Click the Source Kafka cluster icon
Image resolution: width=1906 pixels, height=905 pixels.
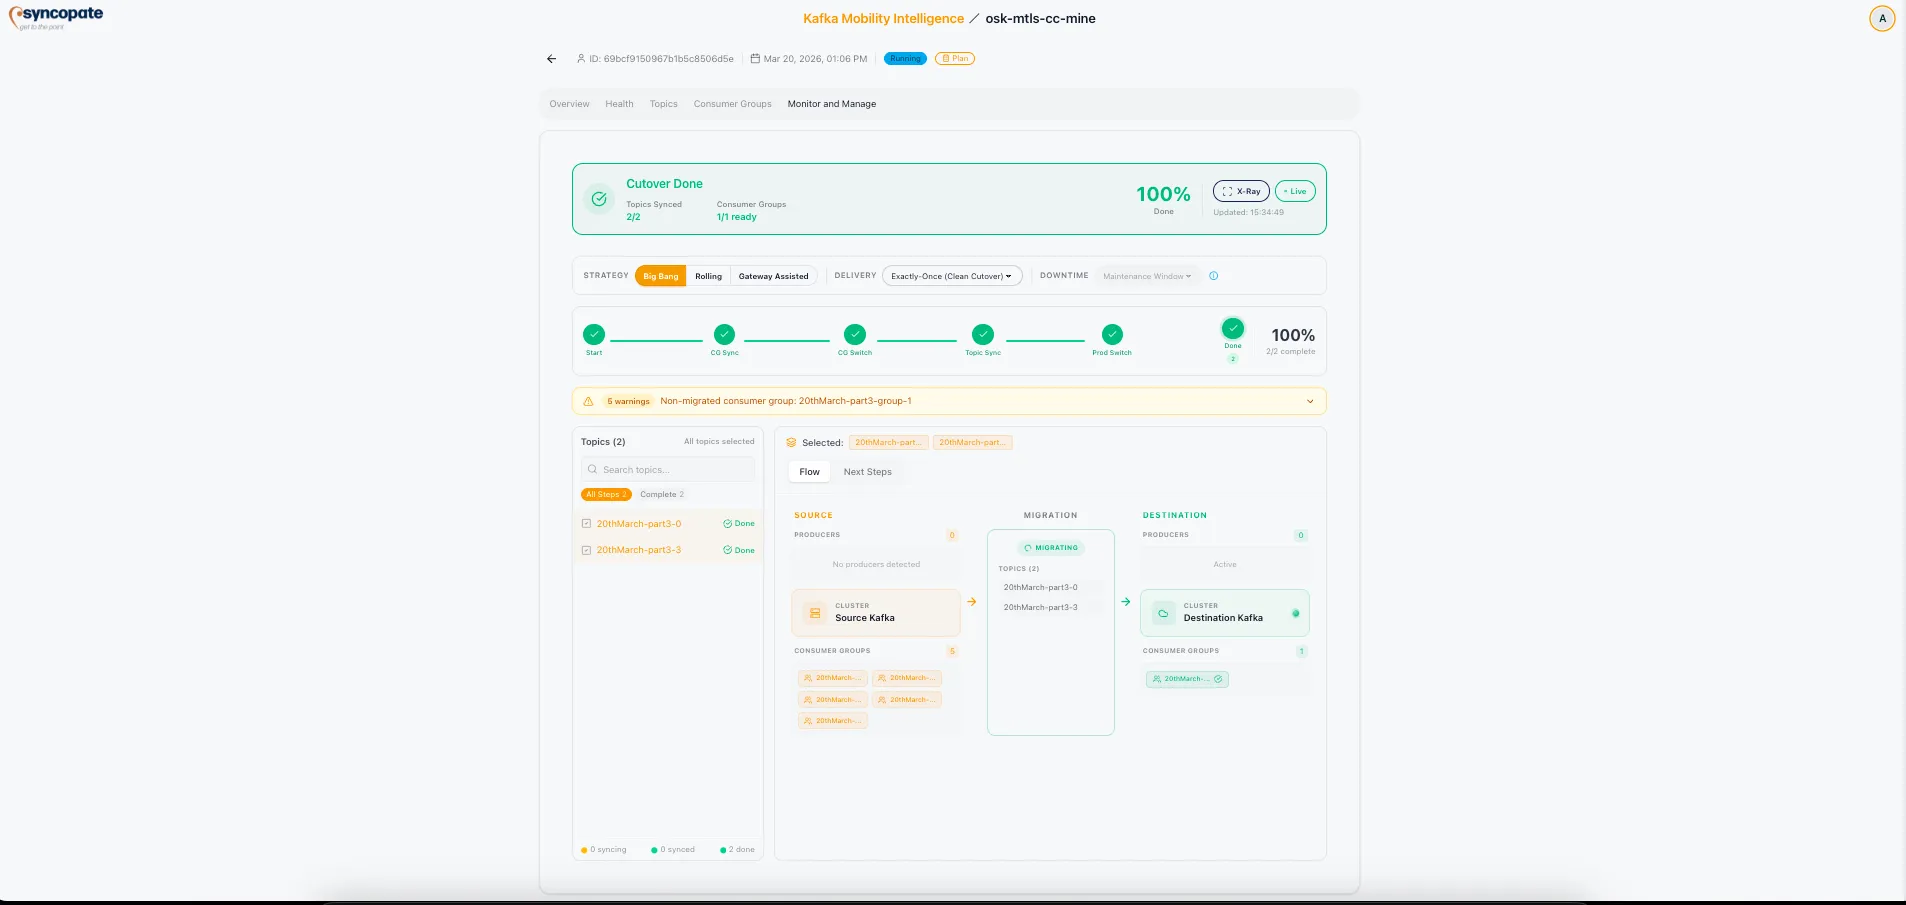[815, 613]
